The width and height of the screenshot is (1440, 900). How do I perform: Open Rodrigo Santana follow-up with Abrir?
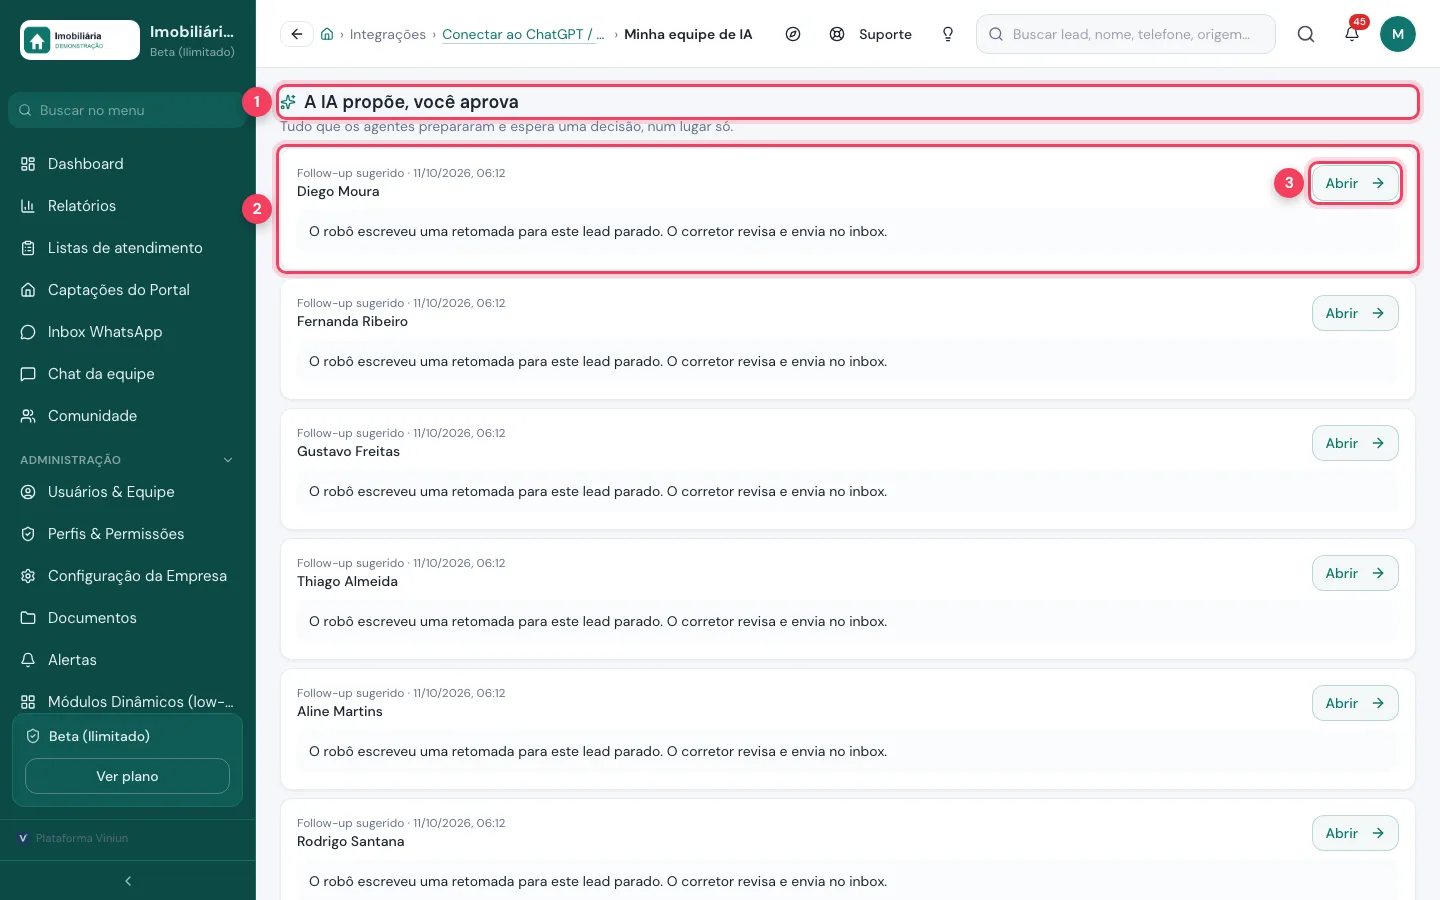pos(1355,833)
